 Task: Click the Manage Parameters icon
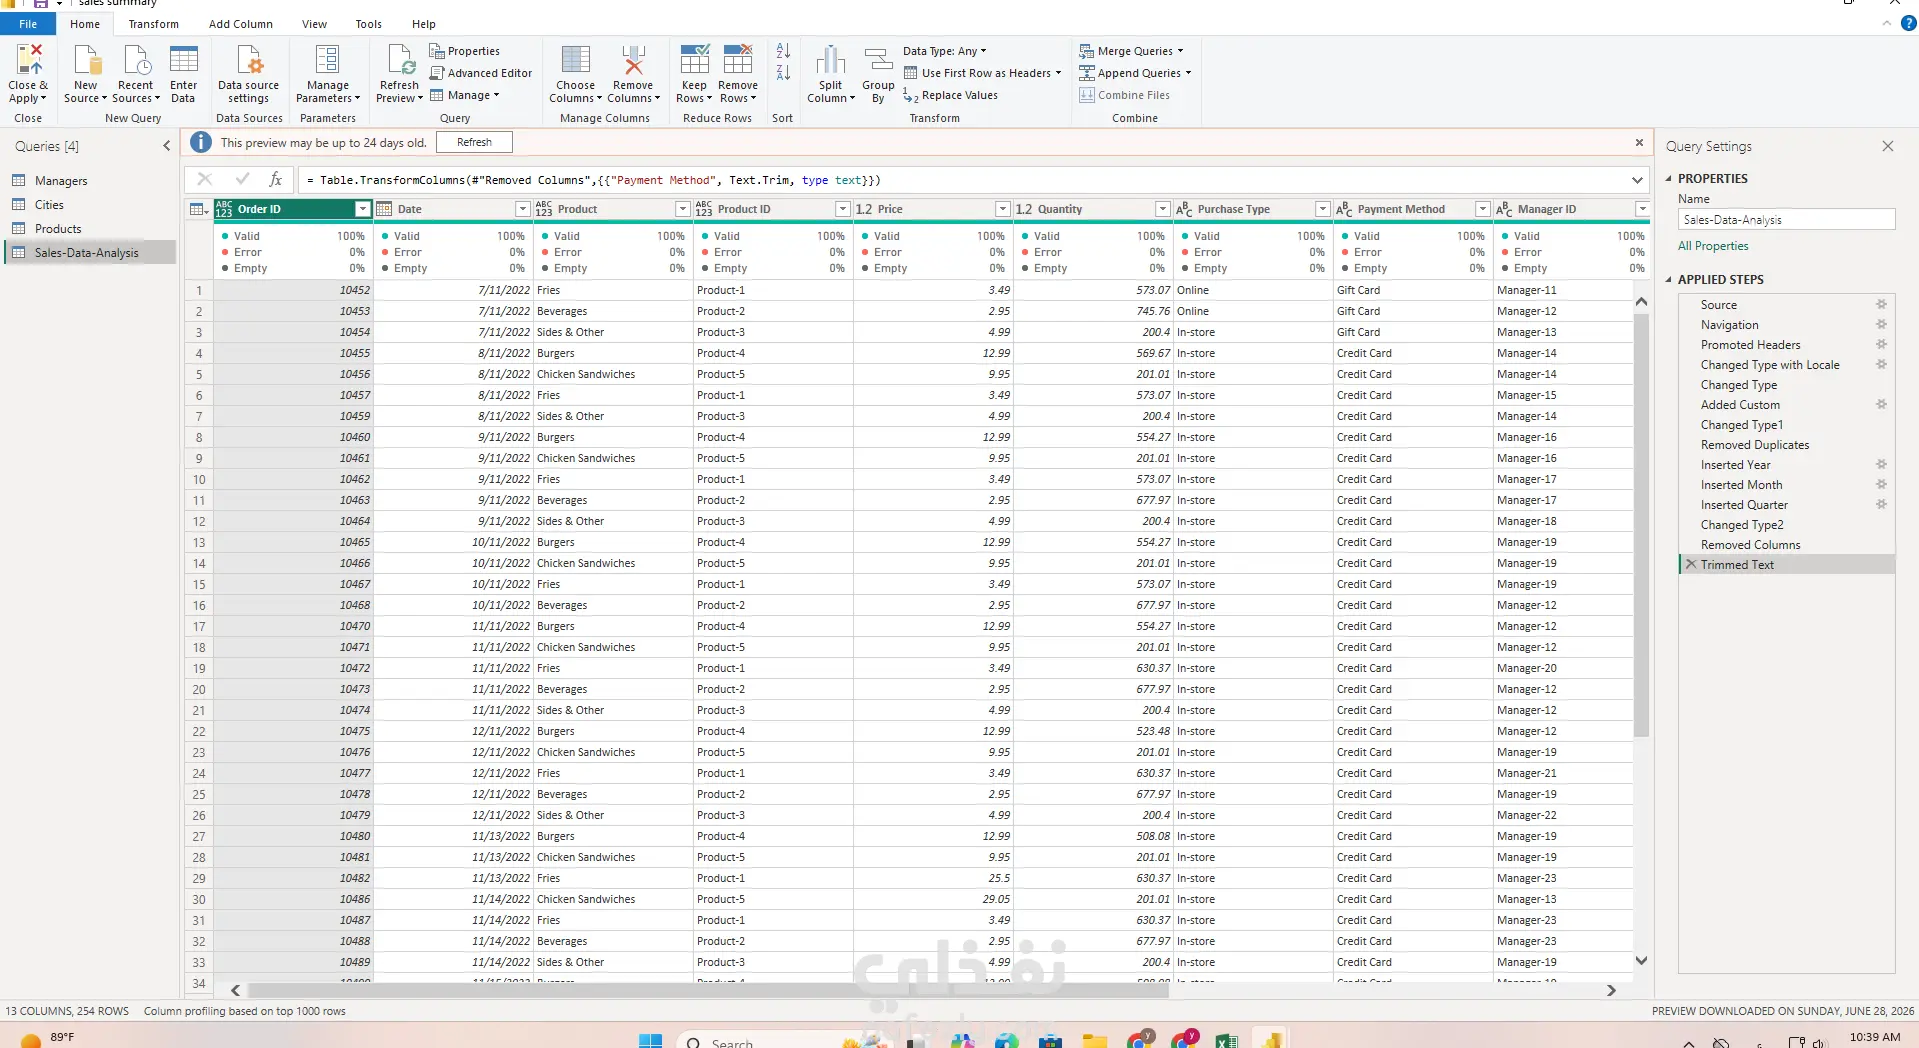point(327,61)
